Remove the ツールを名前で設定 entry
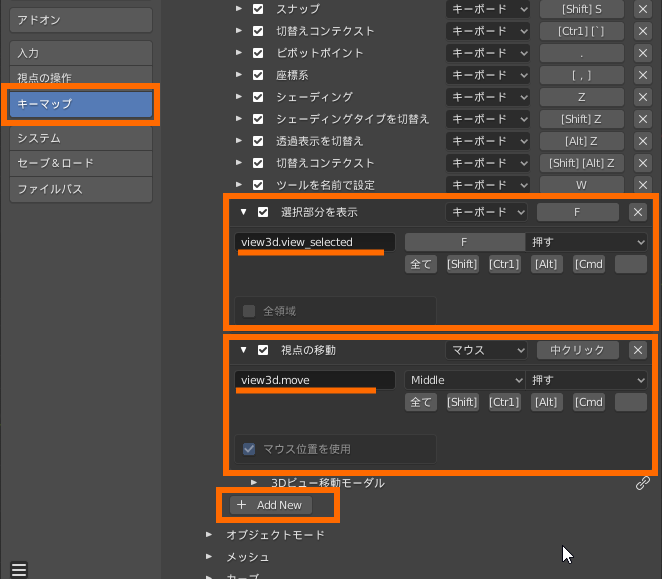 click(643, 185)
